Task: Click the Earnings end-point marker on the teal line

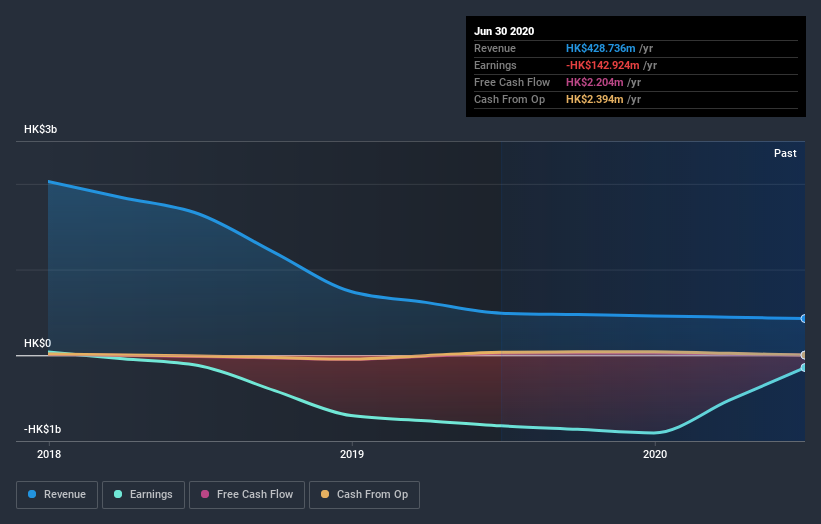Action: click(804, 367)
